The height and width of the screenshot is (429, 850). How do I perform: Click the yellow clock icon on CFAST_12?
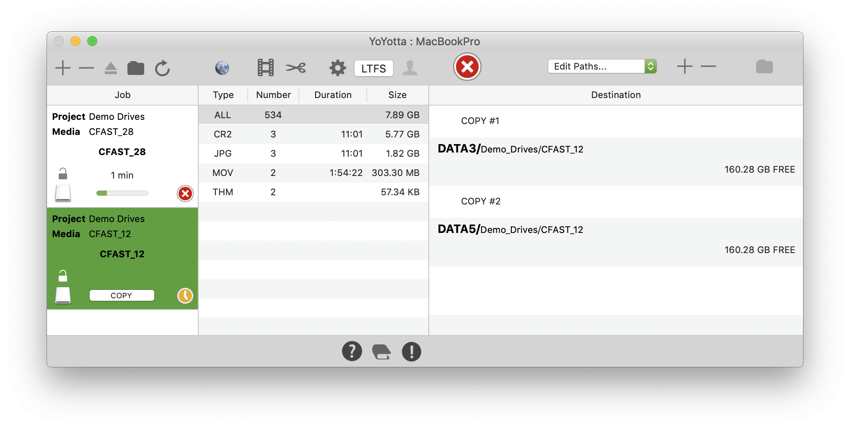point(185,296)
